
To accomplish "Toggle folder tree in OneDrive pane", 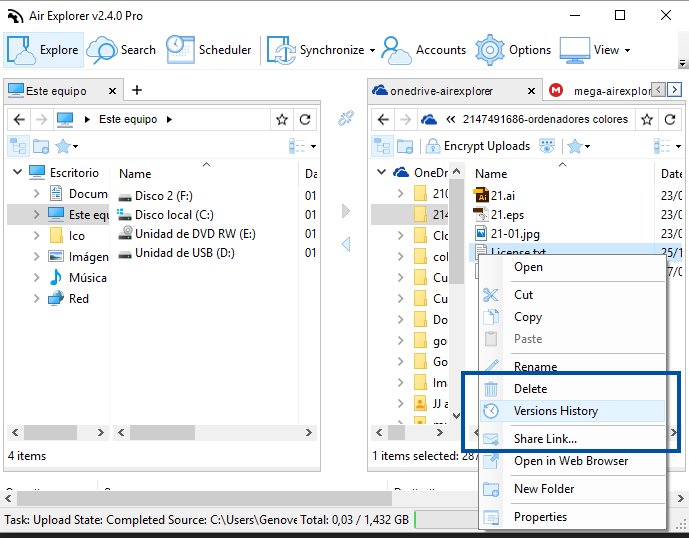I will tap(382, 146).
